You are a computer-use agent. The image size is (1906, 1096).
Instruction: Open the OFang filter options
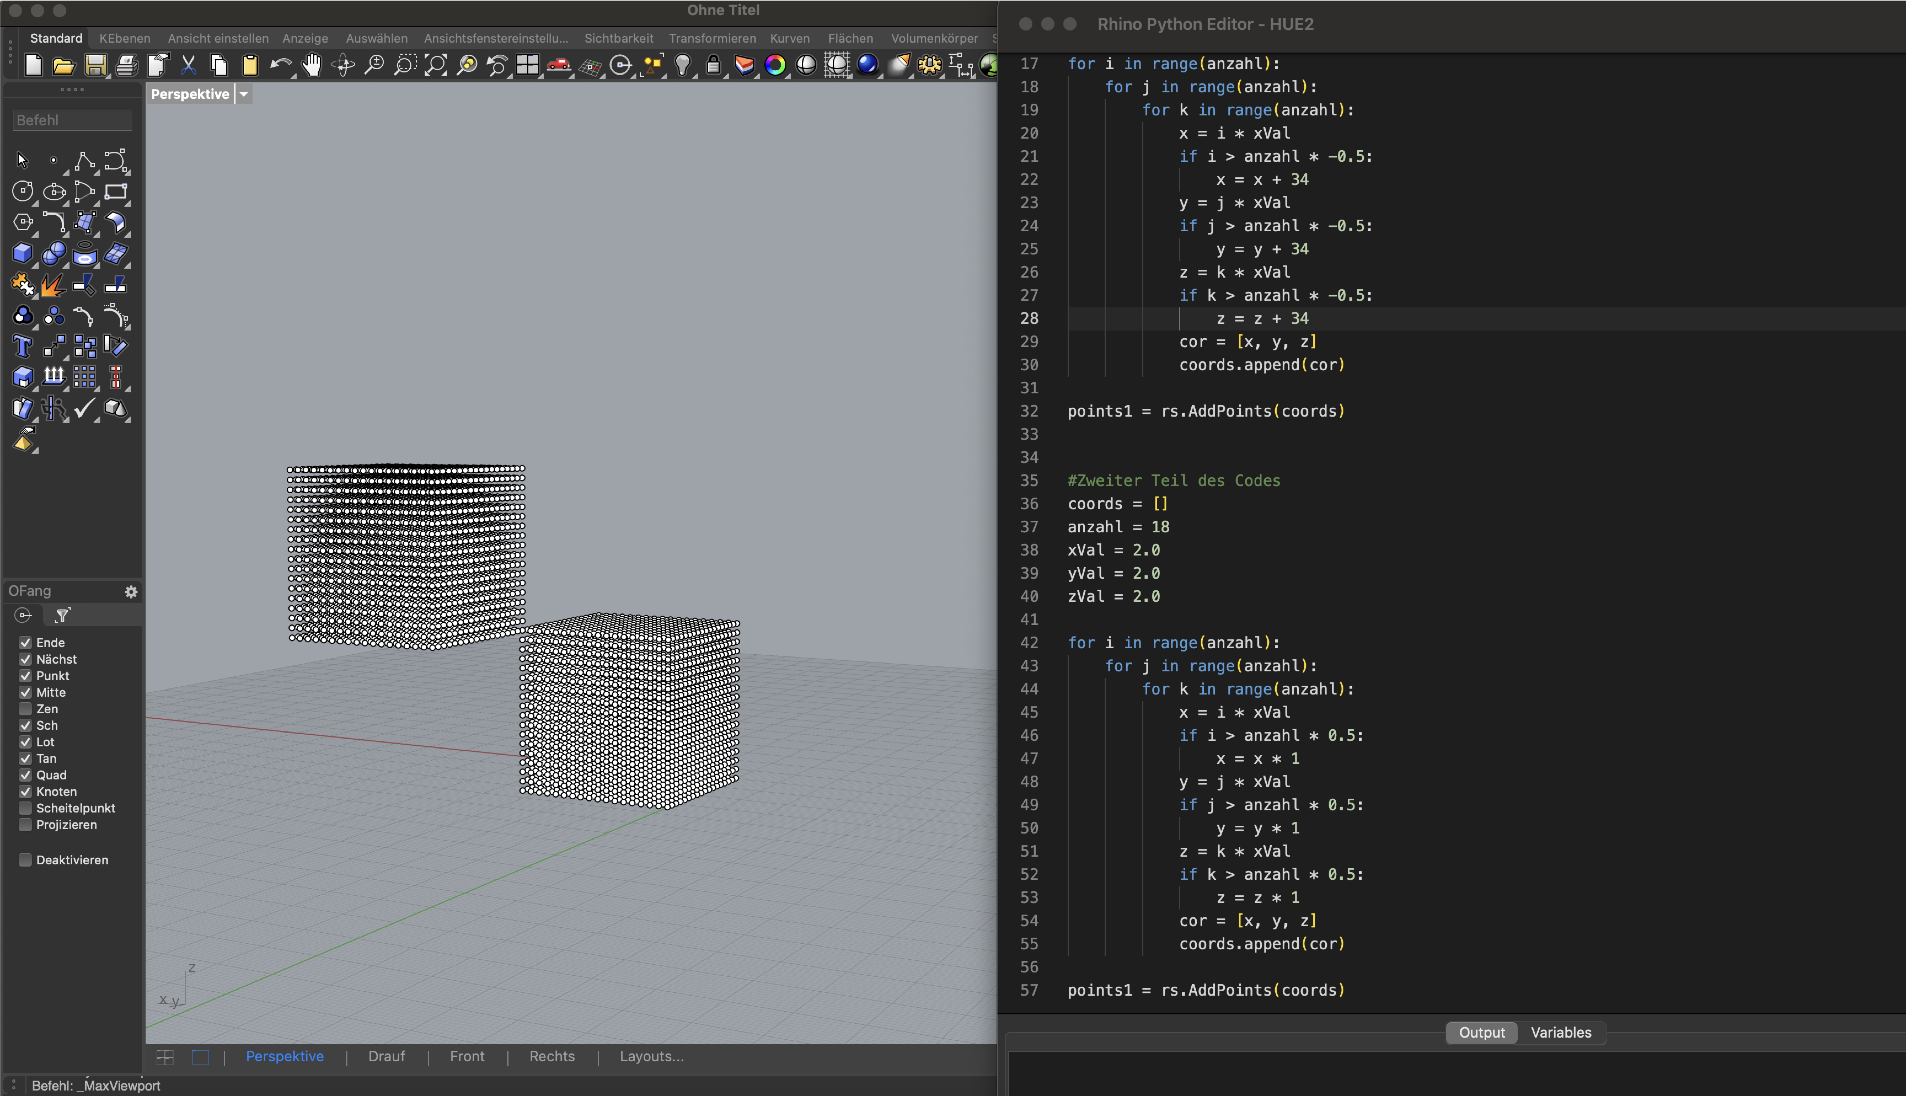click(63, 616)
